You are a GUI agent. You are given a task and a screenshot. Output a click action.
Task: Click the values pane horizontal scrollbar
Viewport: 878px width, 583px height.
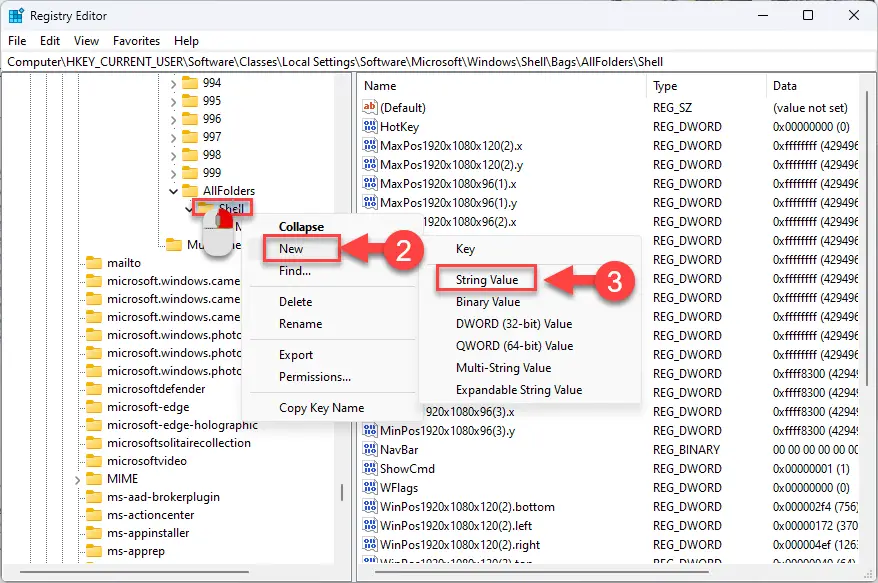[541, 572]
